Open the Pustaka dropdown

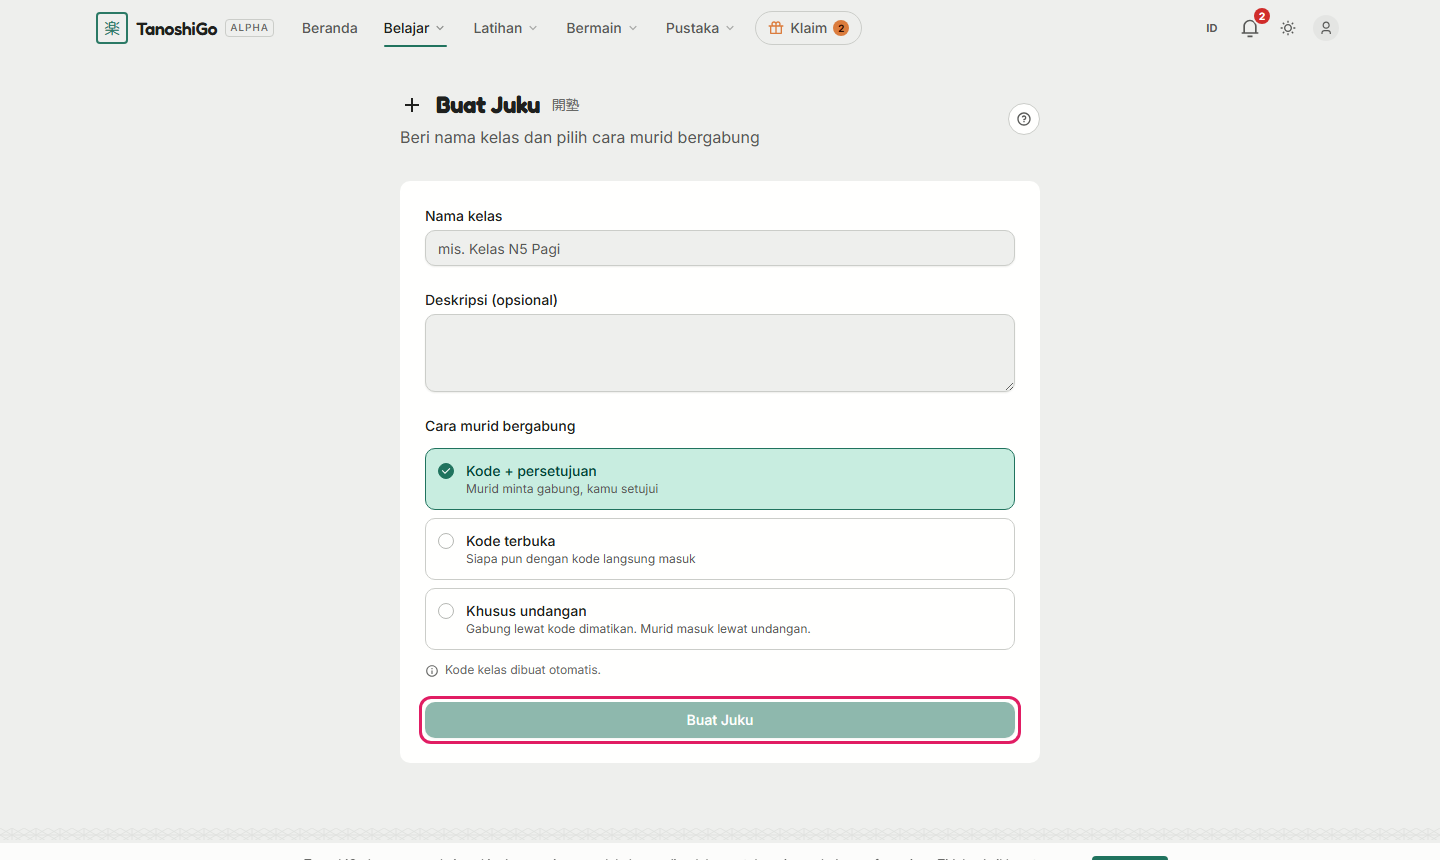click(x=700, y=28)
